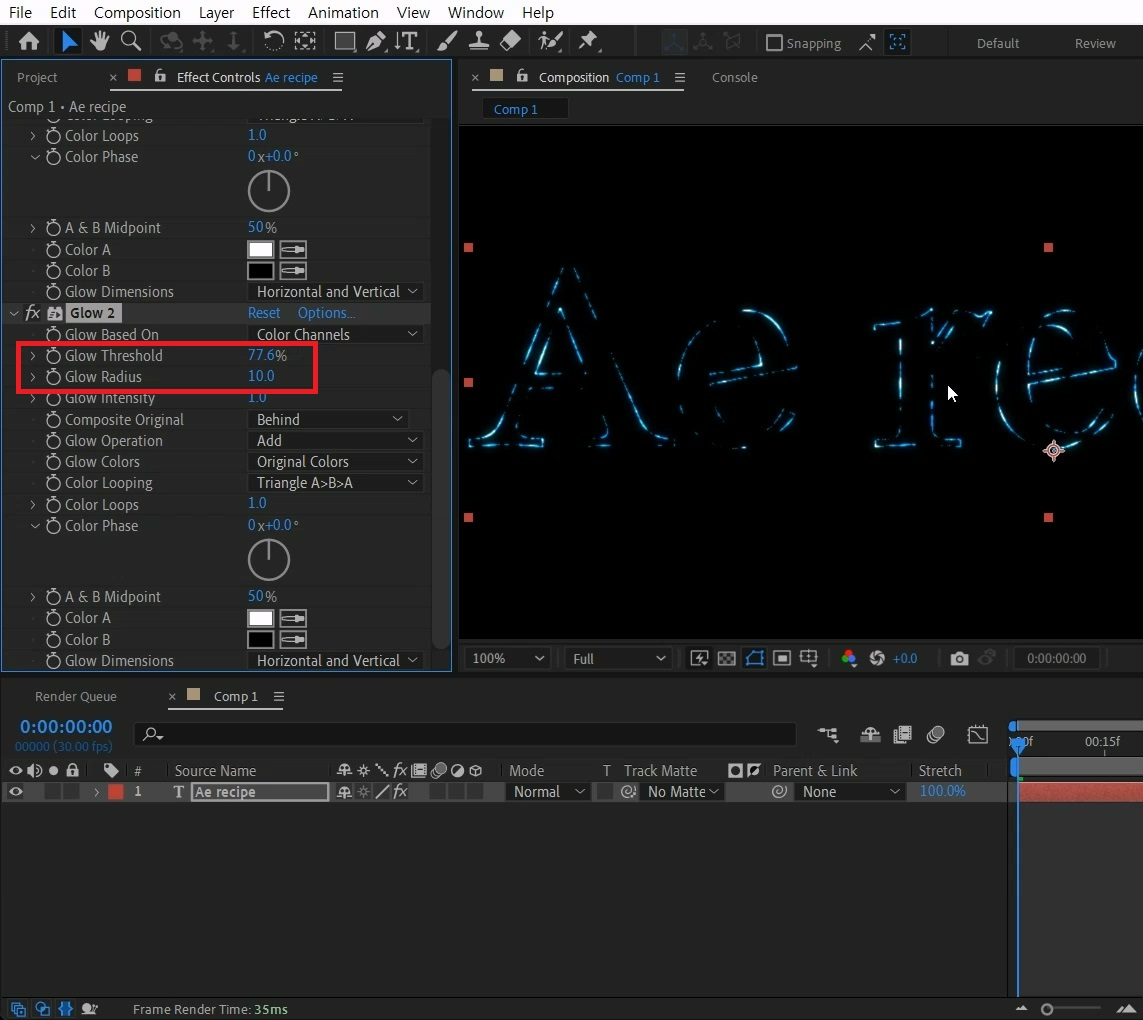Switch to Review workspace
1143x1020 pixels.
tap(1095, 43)
